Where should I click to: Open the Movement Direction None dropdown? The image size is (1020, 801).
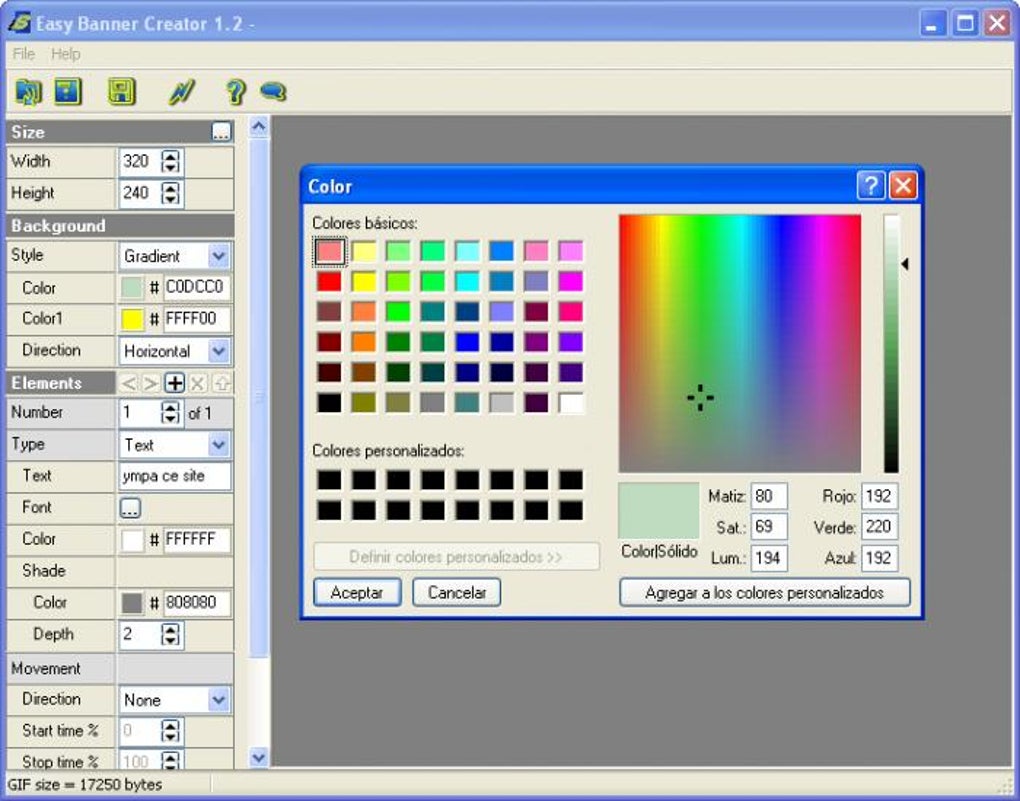[219, 700]
